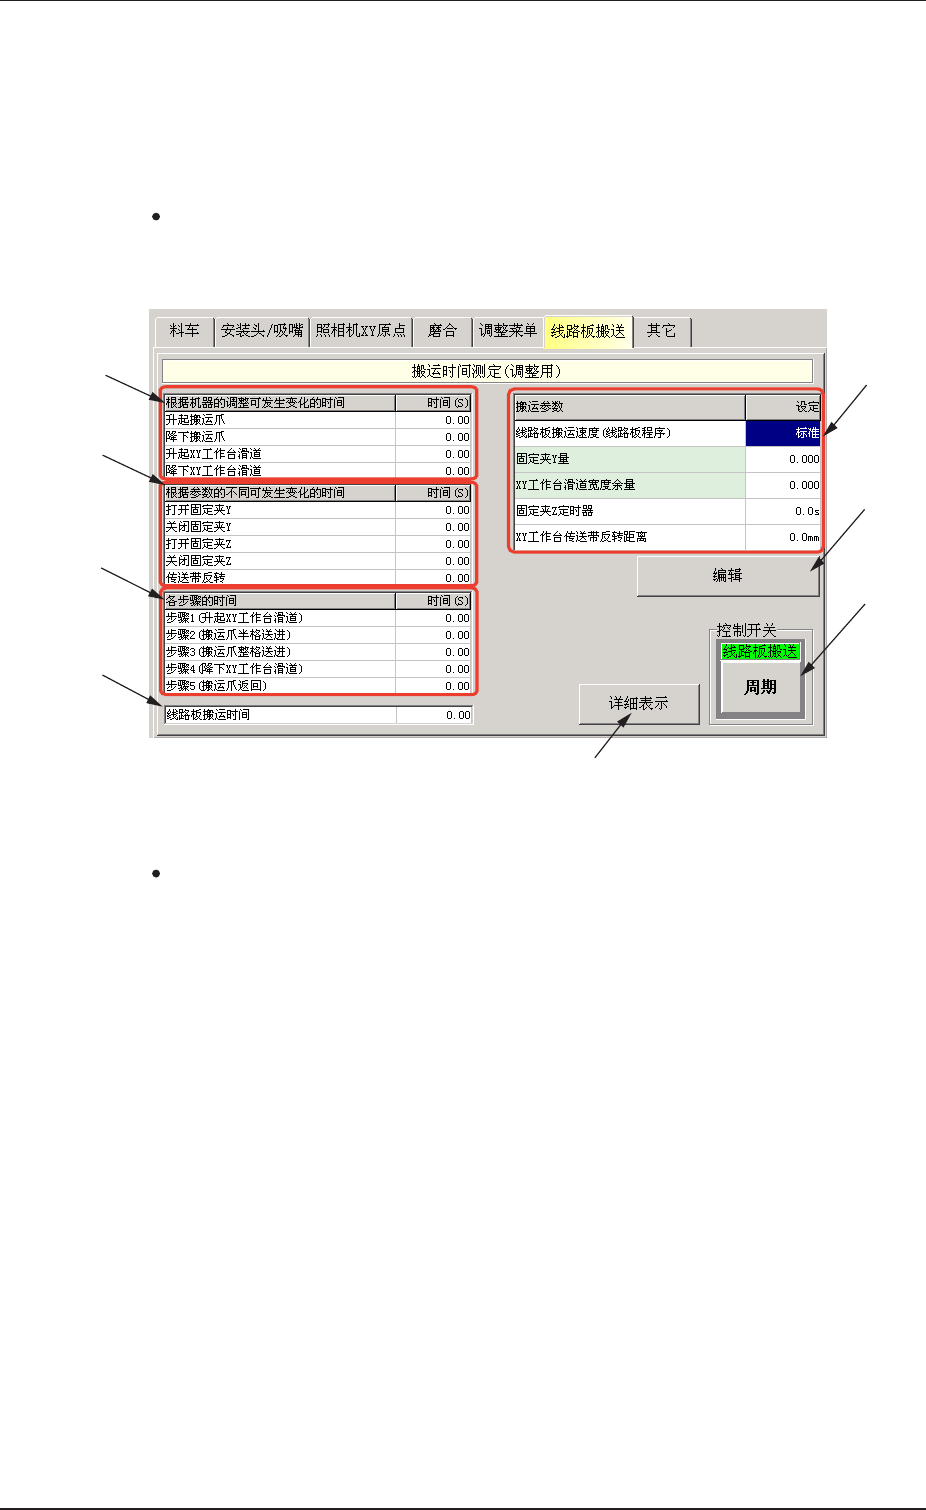Click the XY工作台滑道宽度余量 value 0.000
Screen dimensions: 926x1510
783,485
